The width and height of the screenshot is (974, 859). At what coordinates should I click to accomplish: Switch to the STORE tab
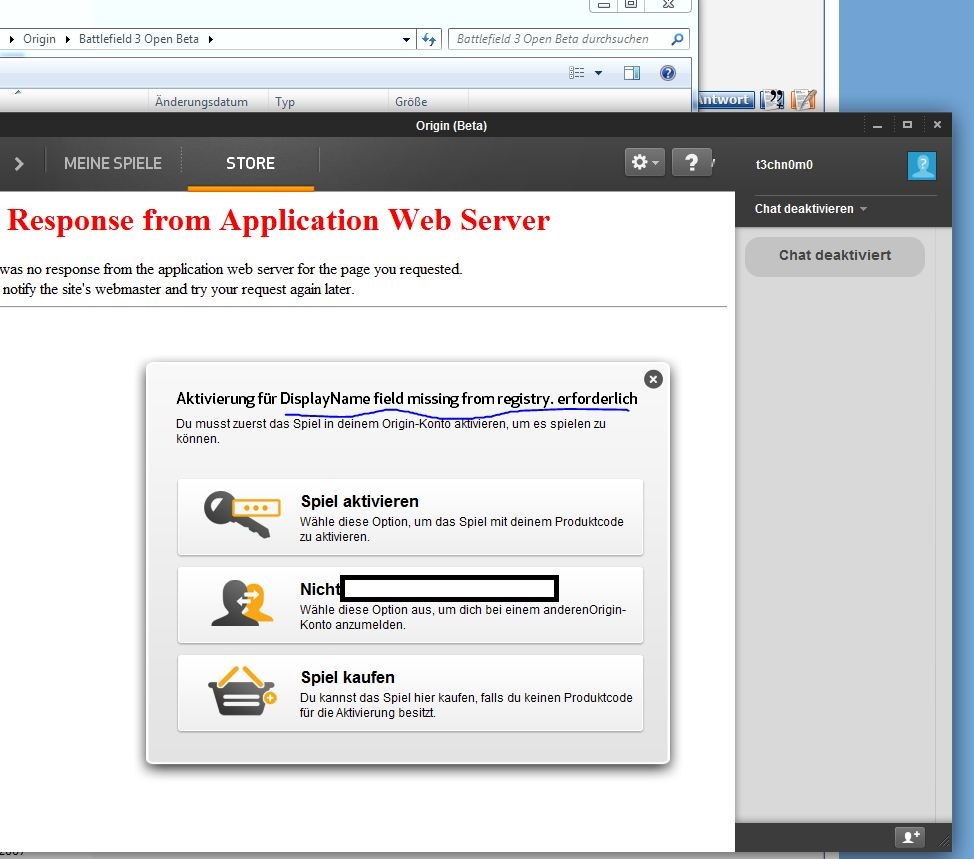pos(250,163)
